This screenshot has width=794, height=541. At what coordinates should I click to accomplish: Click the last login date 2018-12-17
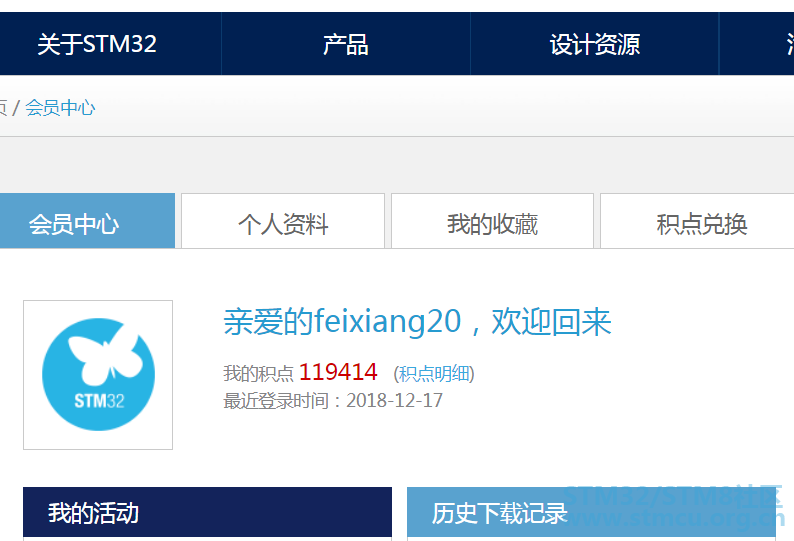tap(394, 401)
